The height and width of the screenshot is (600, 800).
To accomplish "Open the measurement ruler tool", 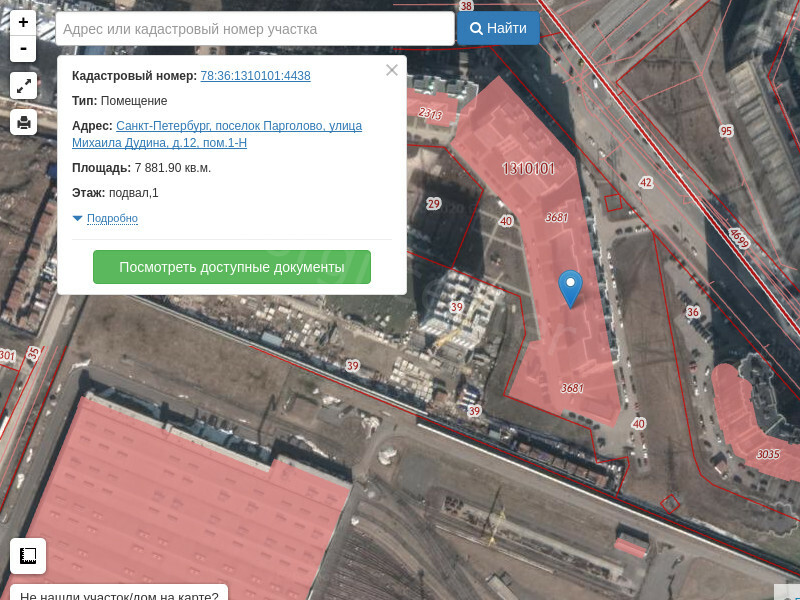I will tap(28, 555).
